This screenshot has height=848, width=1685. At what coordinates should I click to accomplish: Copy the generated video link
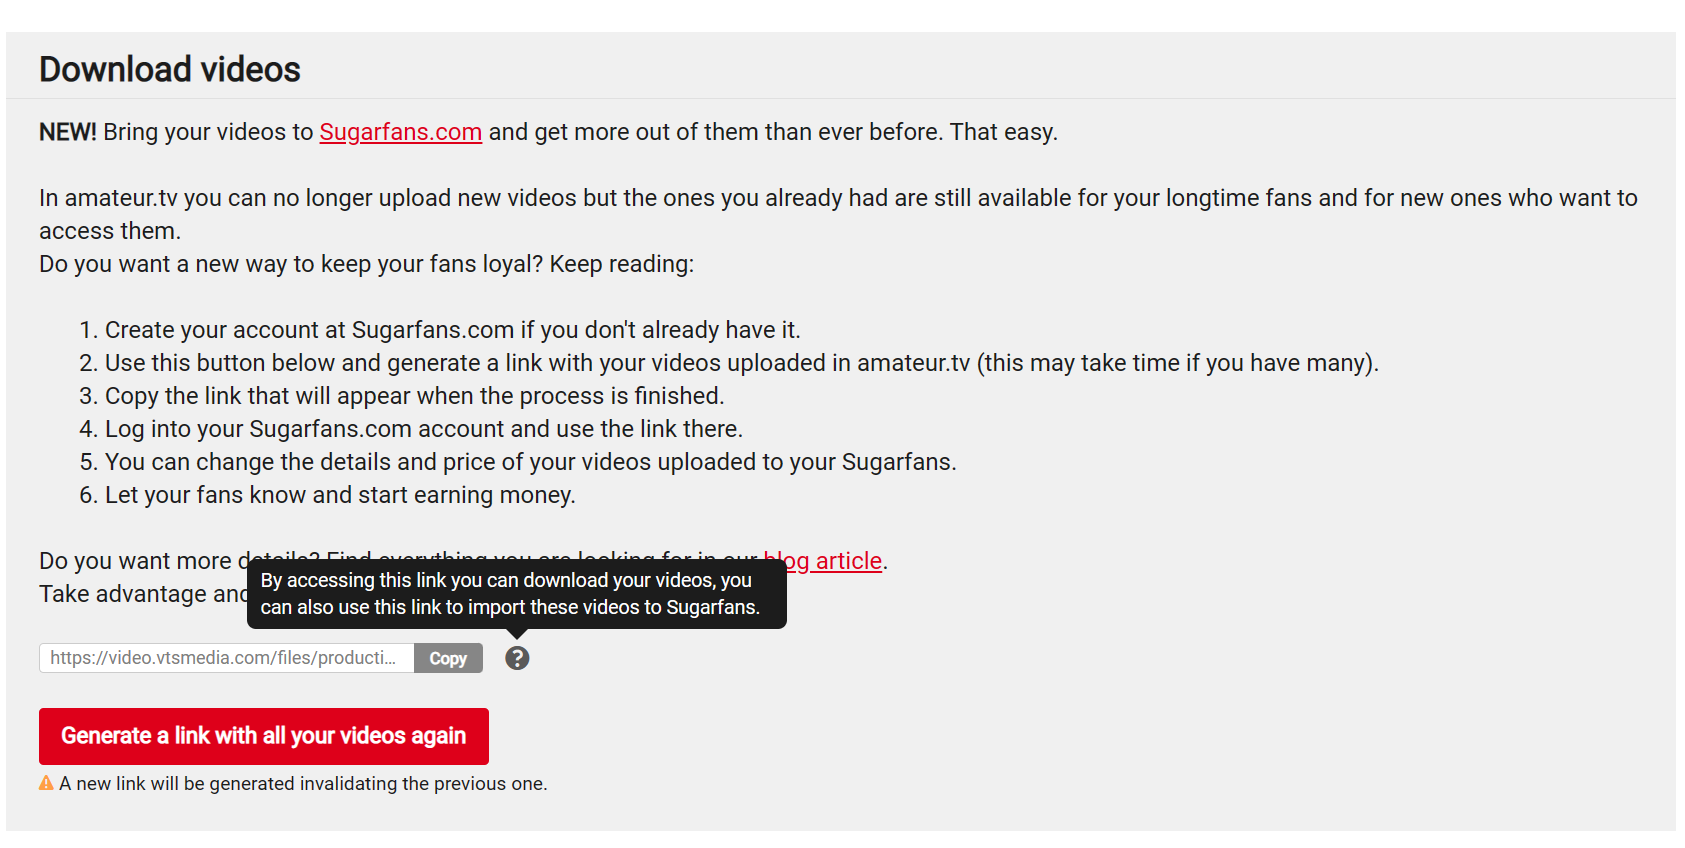pos(448,658)
